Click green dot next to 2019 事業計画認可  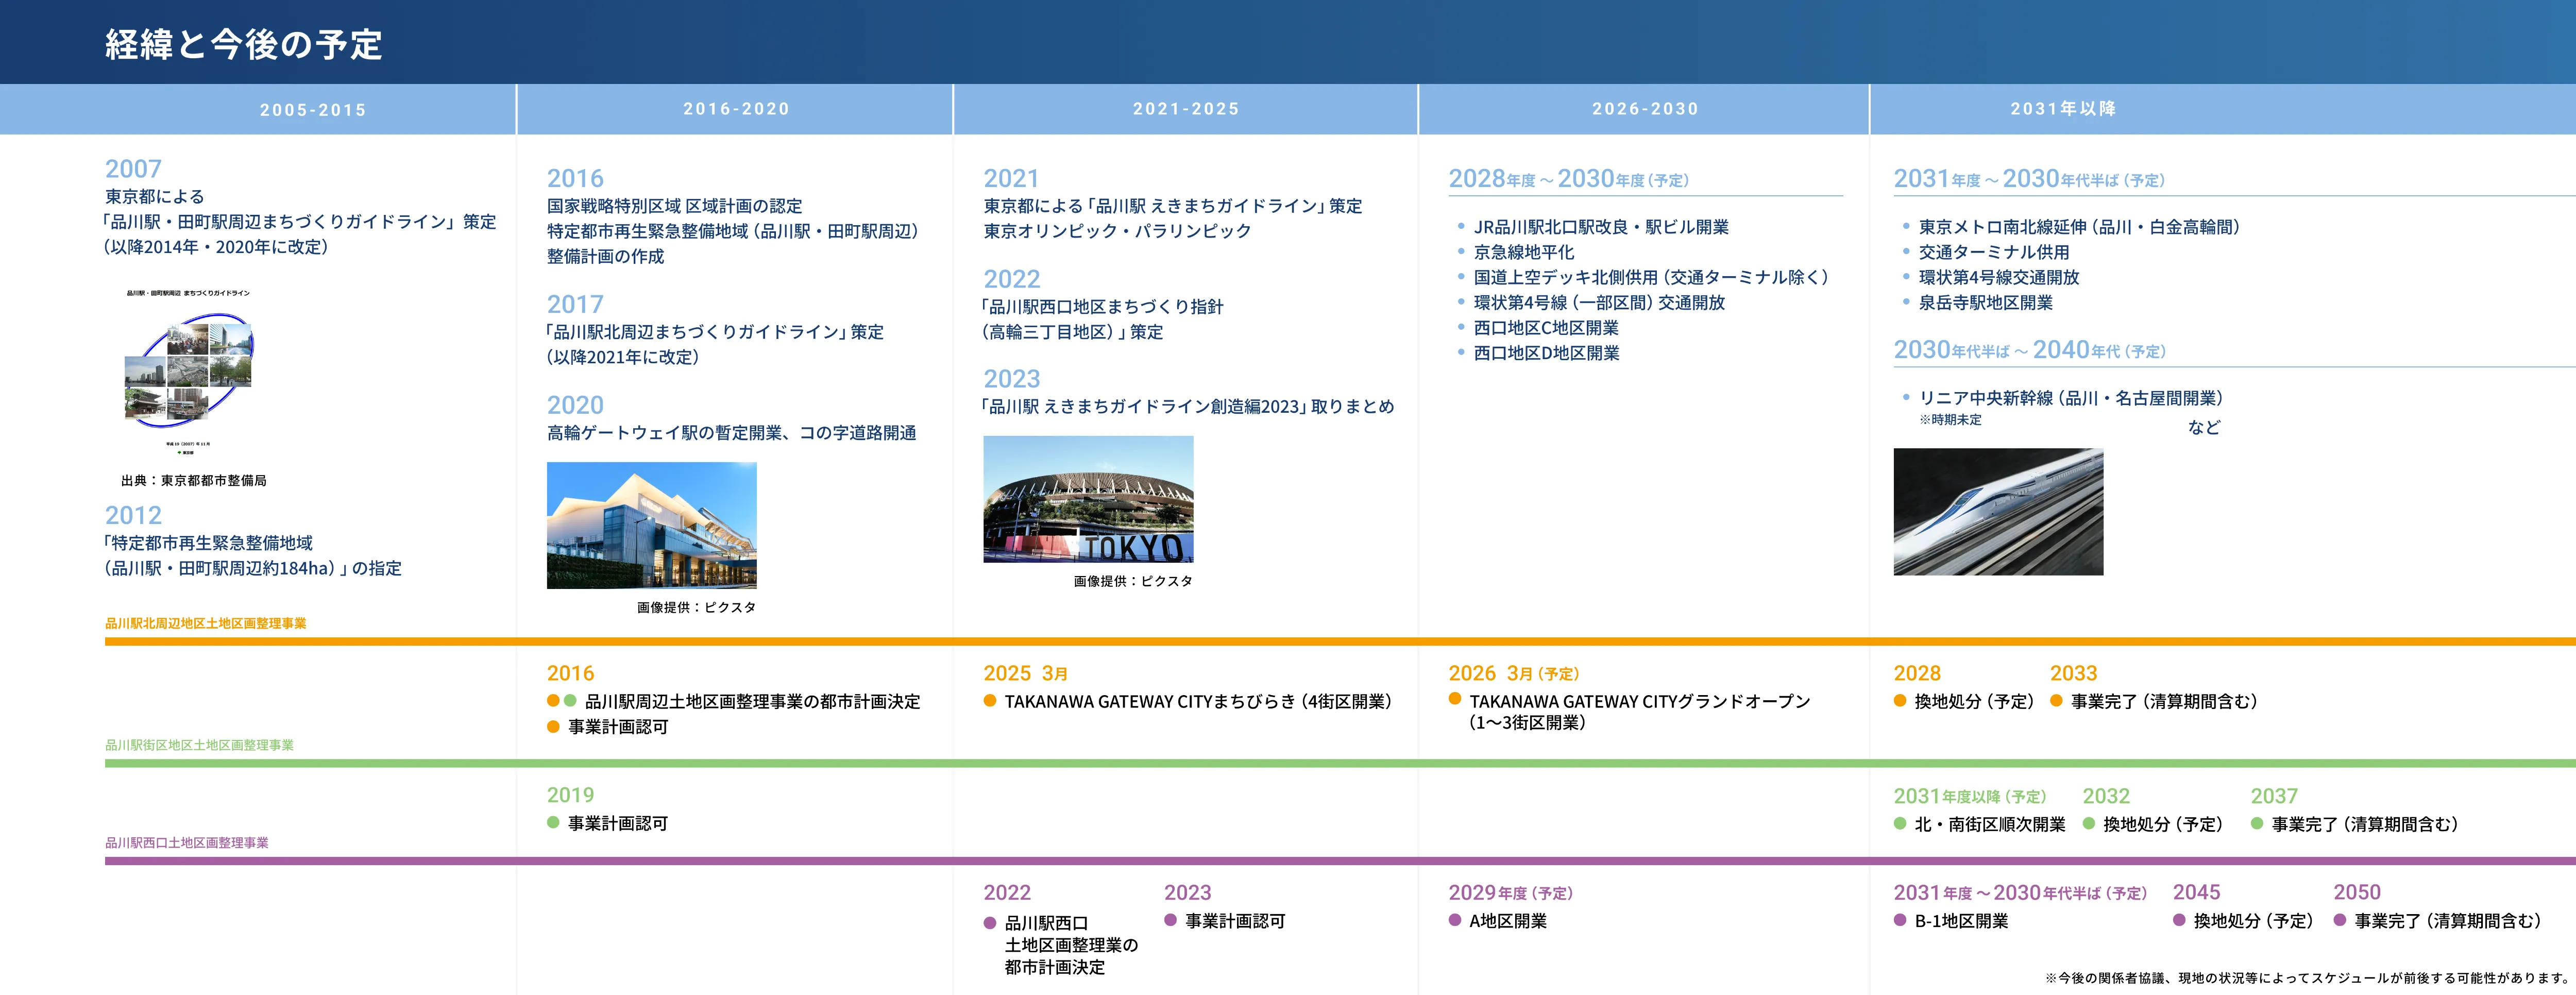click(553, 823)
